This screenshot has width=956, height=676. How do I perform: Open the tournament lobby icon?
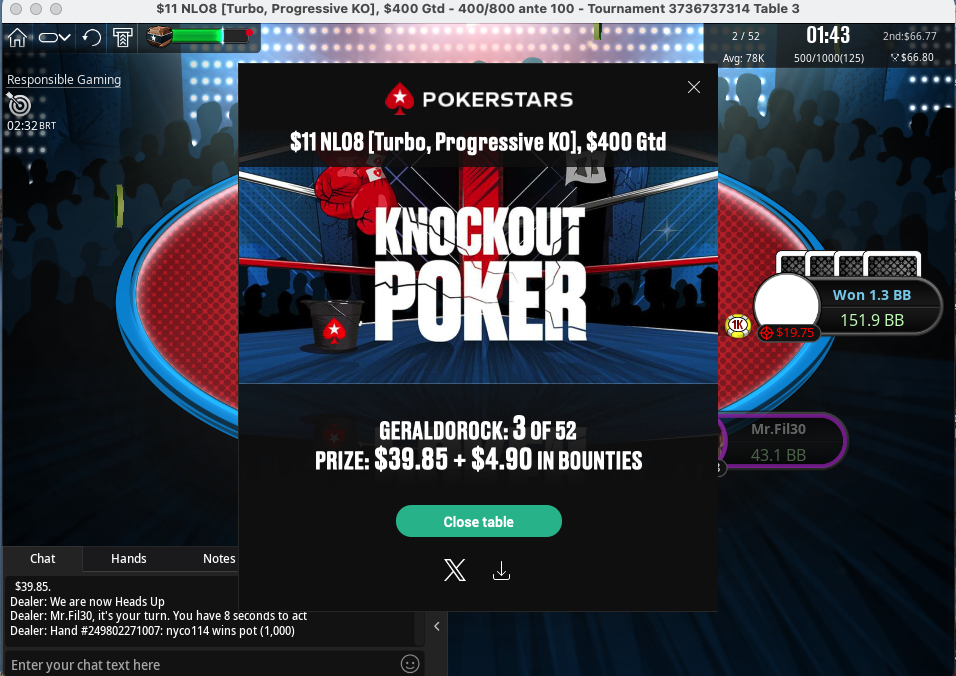tap(123, 38)
